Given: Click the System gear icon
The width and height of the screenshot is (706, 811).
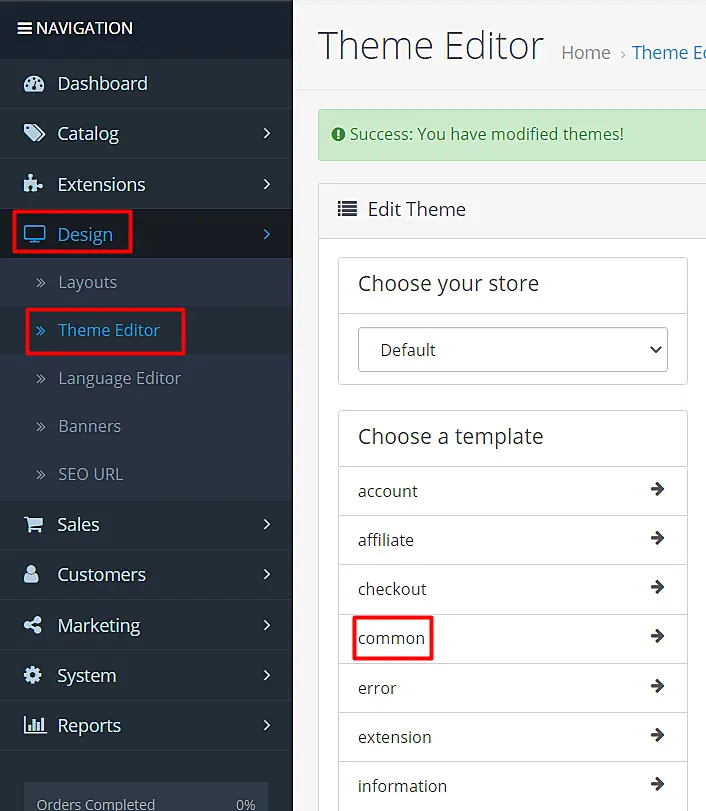Looking at the screenshot, I should [34, 676].
